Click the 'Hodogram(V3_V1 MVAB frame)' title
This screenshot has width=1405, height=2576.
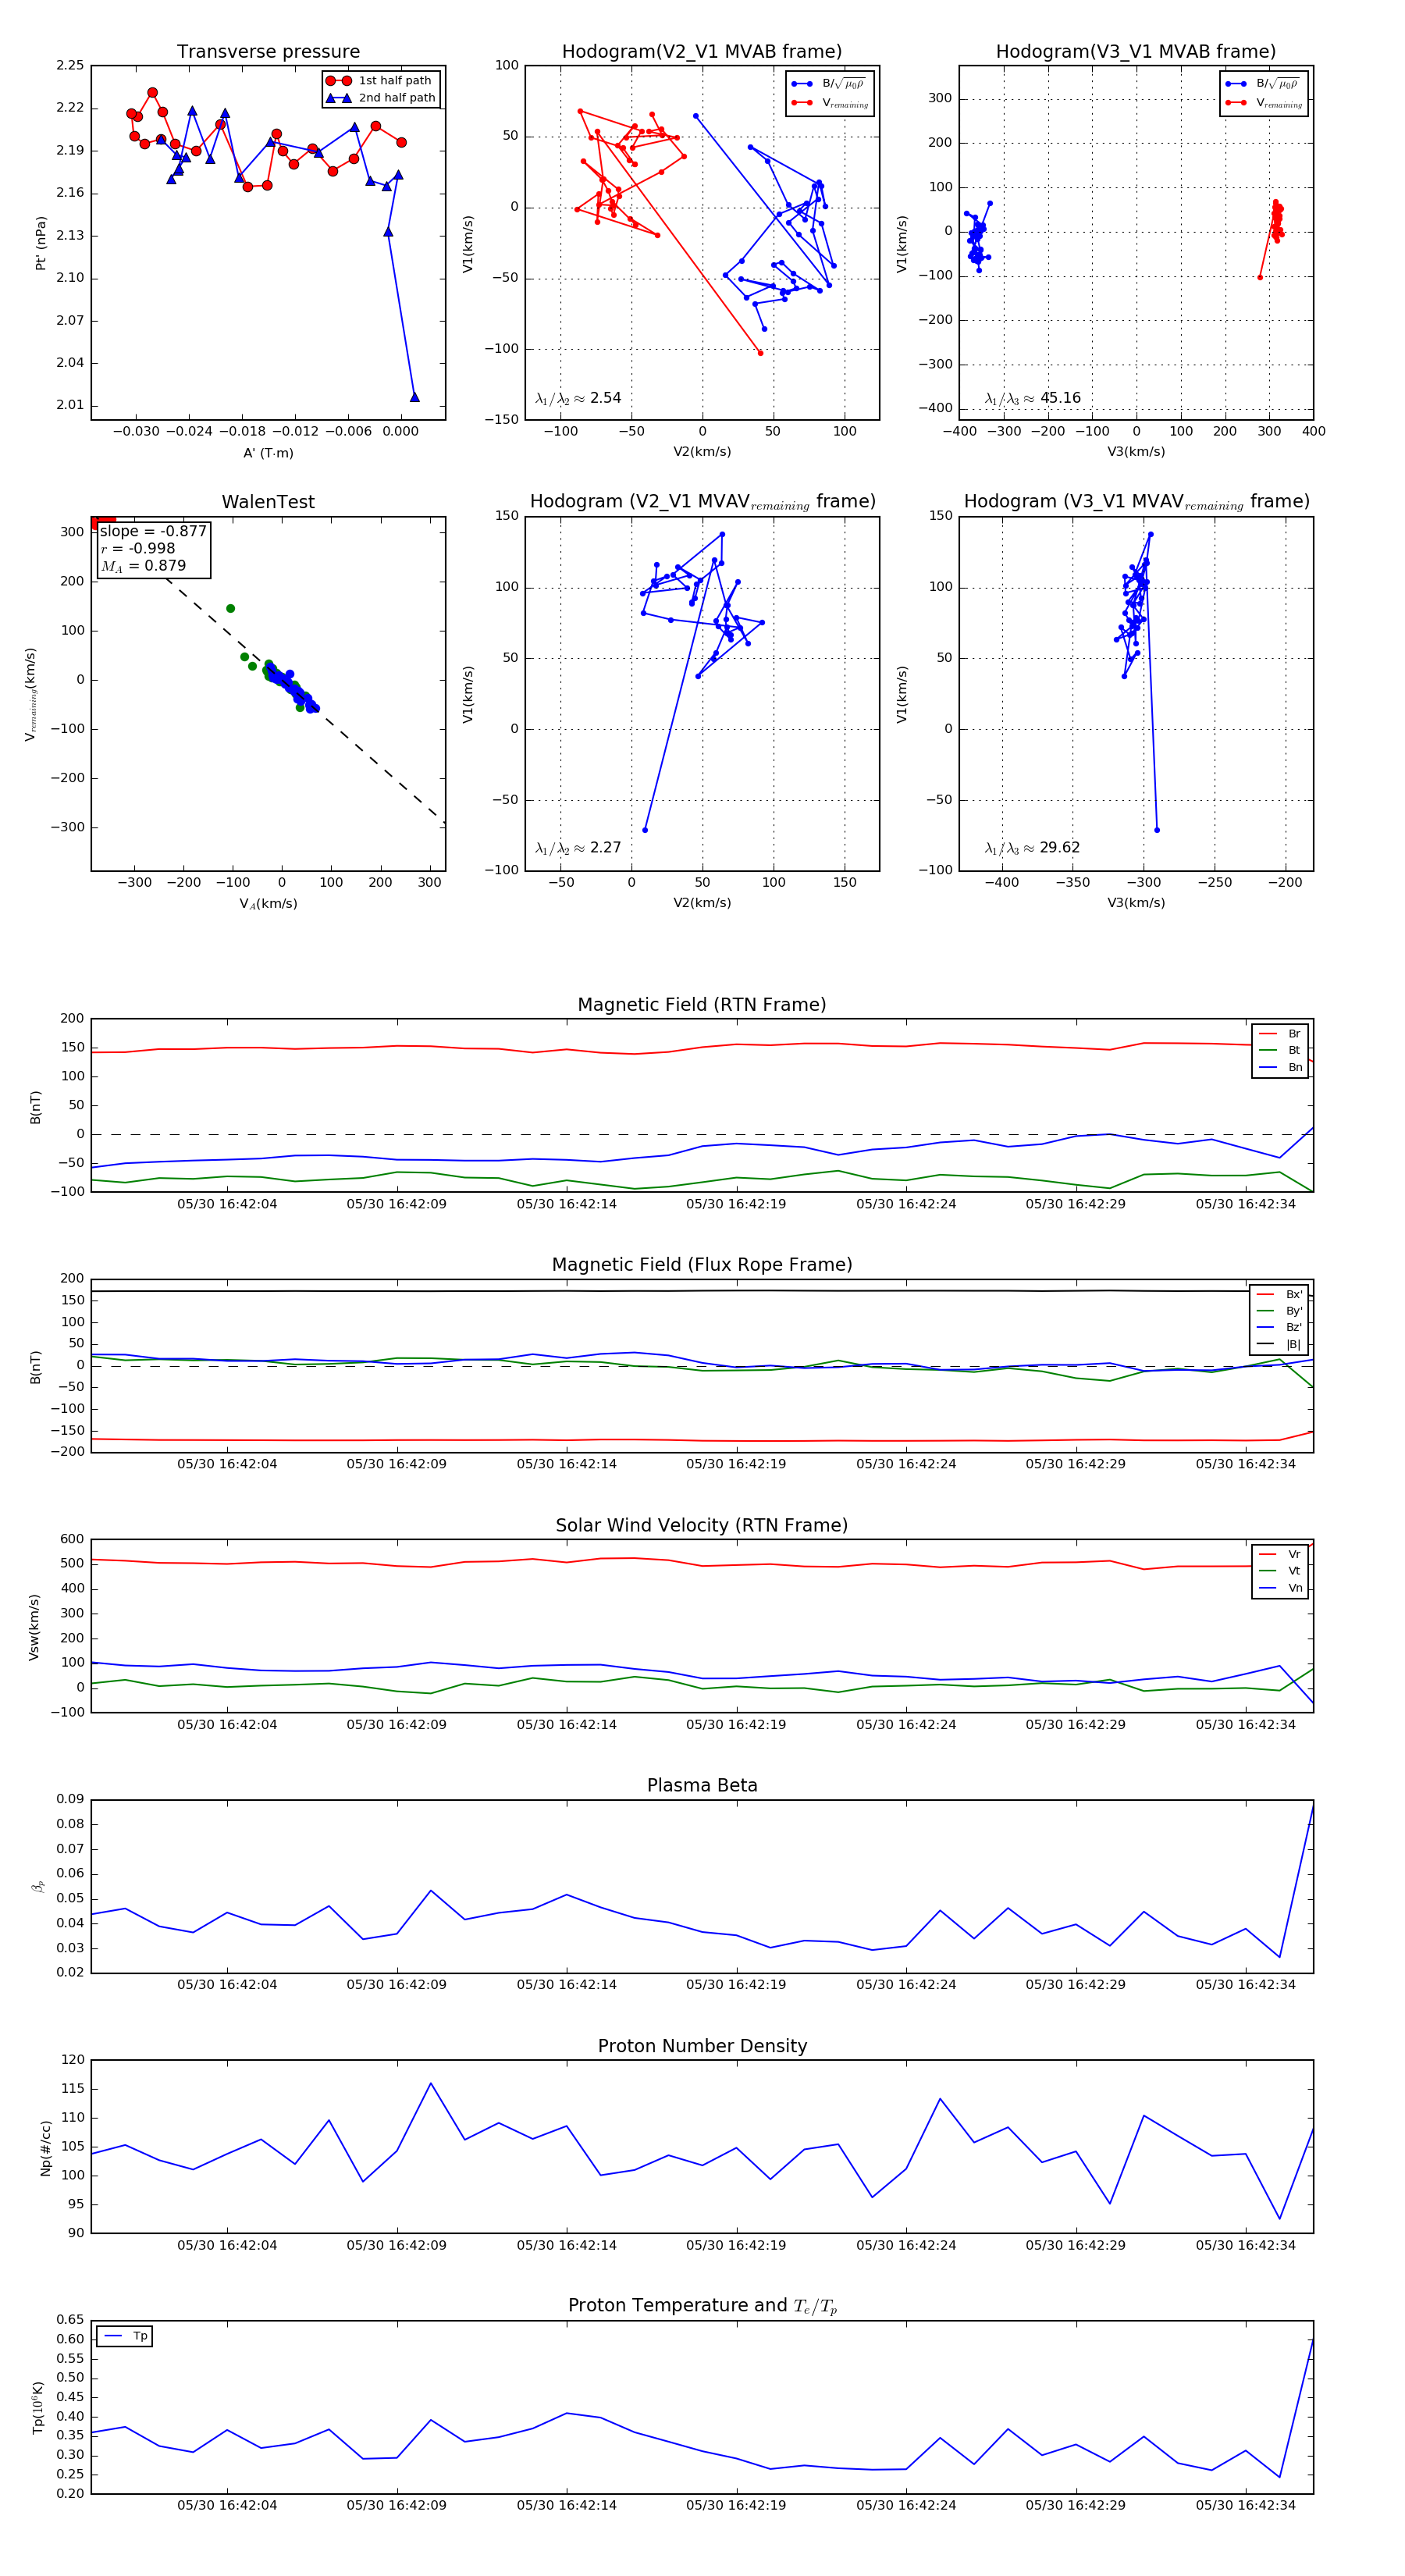coord(1136,52)
